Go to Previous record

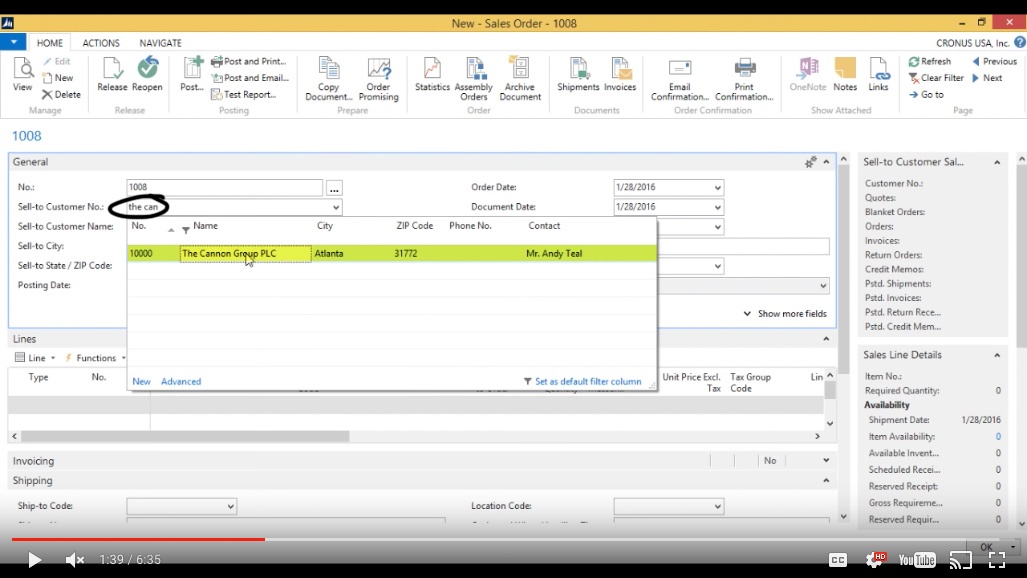pos(994,61)
